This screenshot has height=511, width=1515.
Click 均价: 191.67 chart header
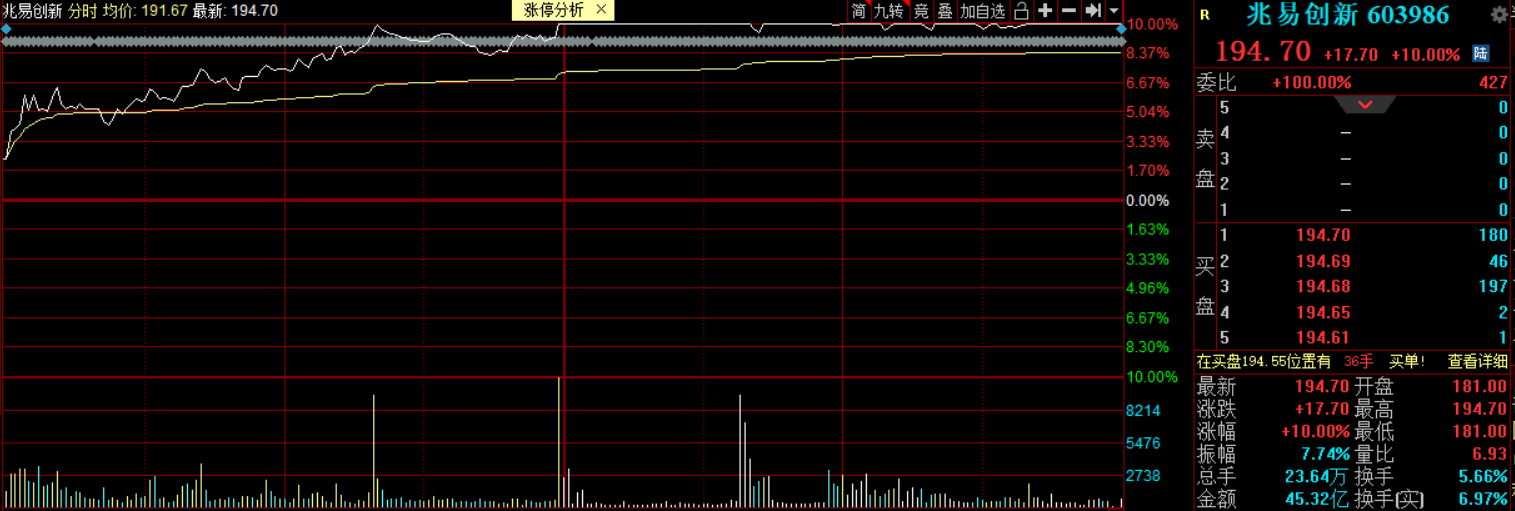click(x=146, y=11)
